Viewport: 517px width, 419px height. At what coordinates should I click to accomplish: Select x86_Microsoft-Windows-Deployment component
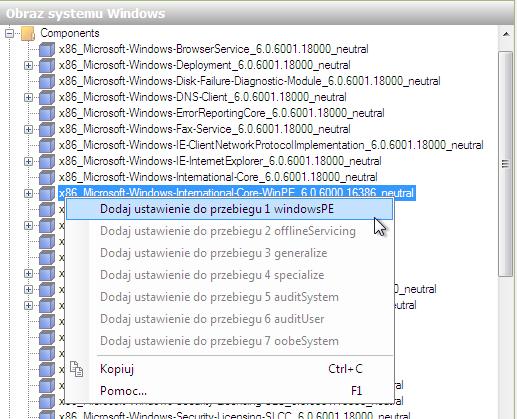[205, 65]
